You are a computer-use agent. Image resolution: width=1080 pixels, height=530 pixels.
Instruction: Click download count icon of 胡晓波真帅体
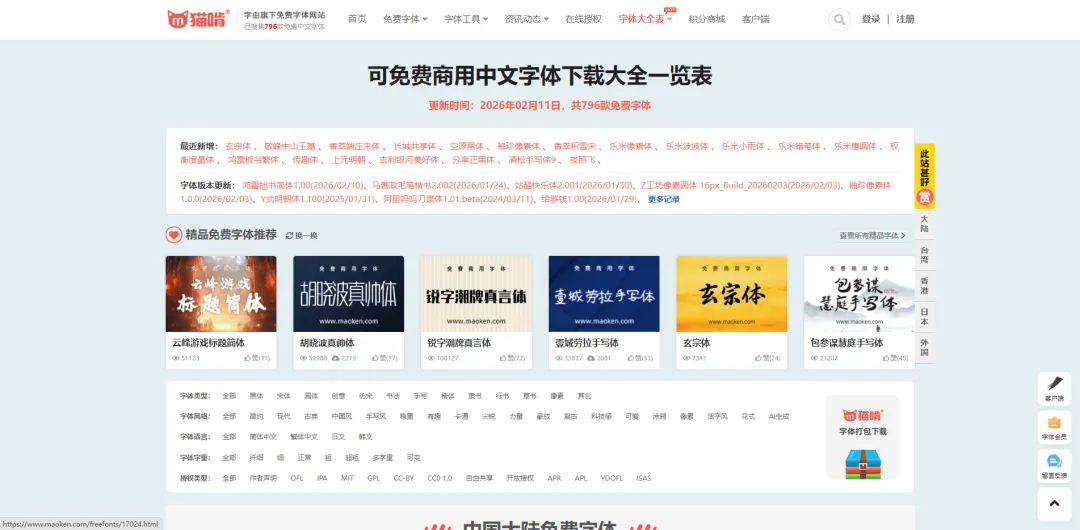pos(335,358)
